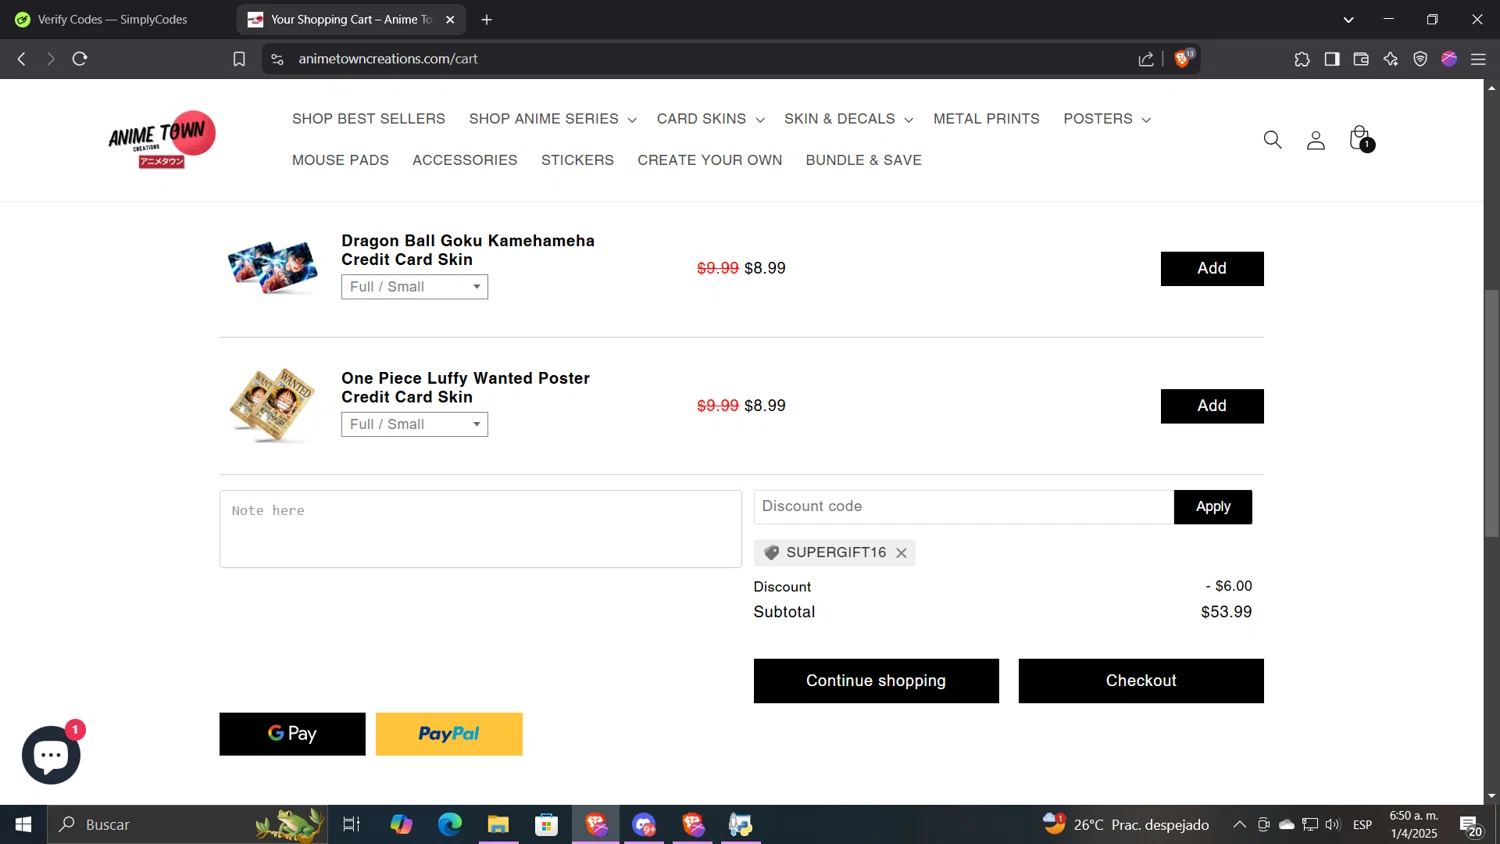Viewport: 1500px width, 844px height.
Task: Open Mouse Pads page
Action: 340,160
